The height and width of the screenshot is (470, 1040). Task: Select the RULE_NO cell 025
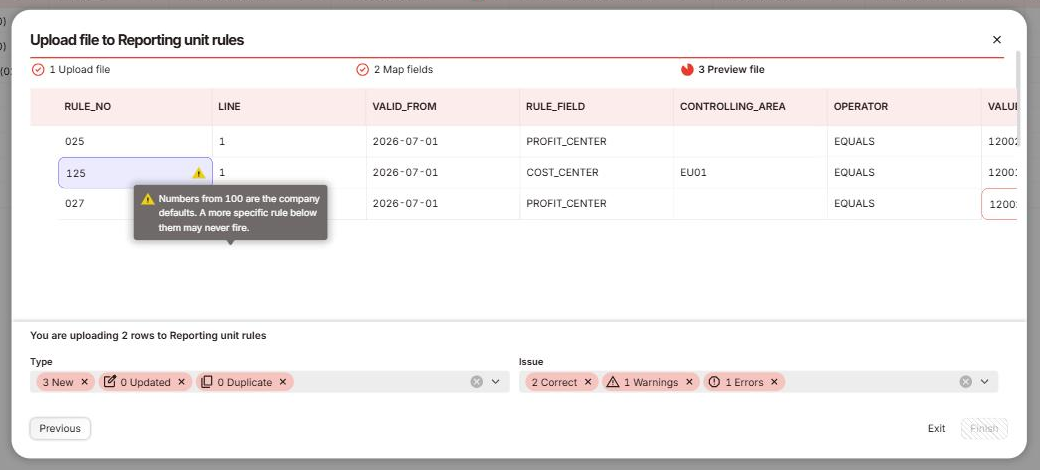(x=135, y=142)
